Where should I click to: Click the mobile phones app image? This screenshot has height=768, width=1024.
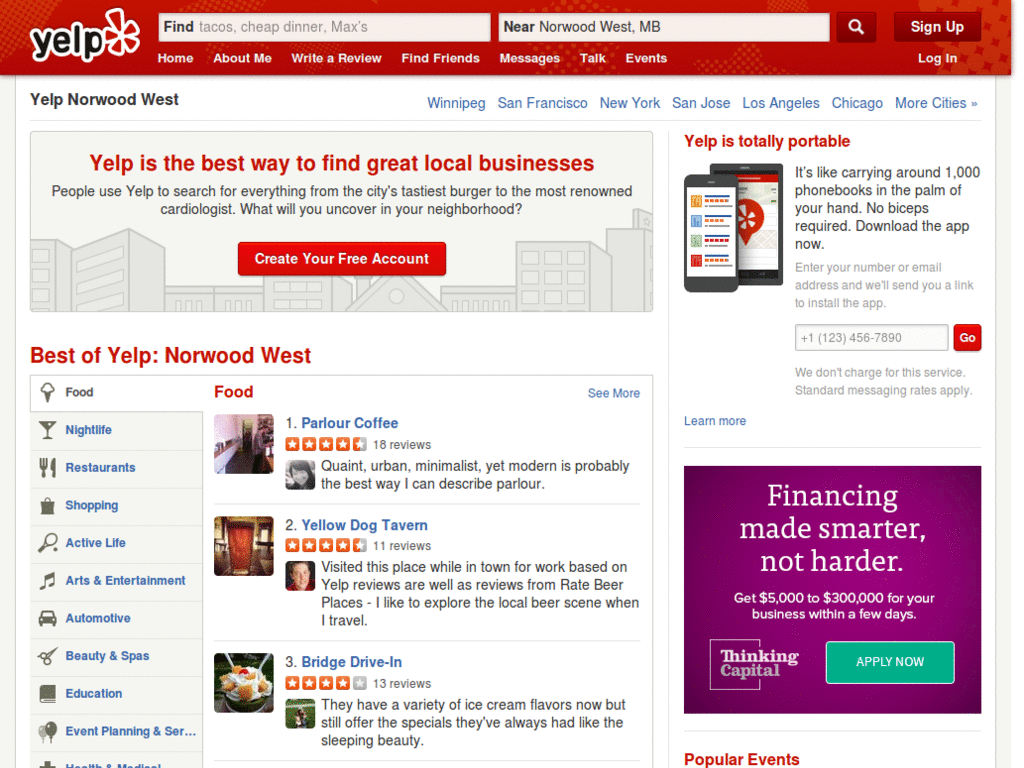click(x=733, y=227)
